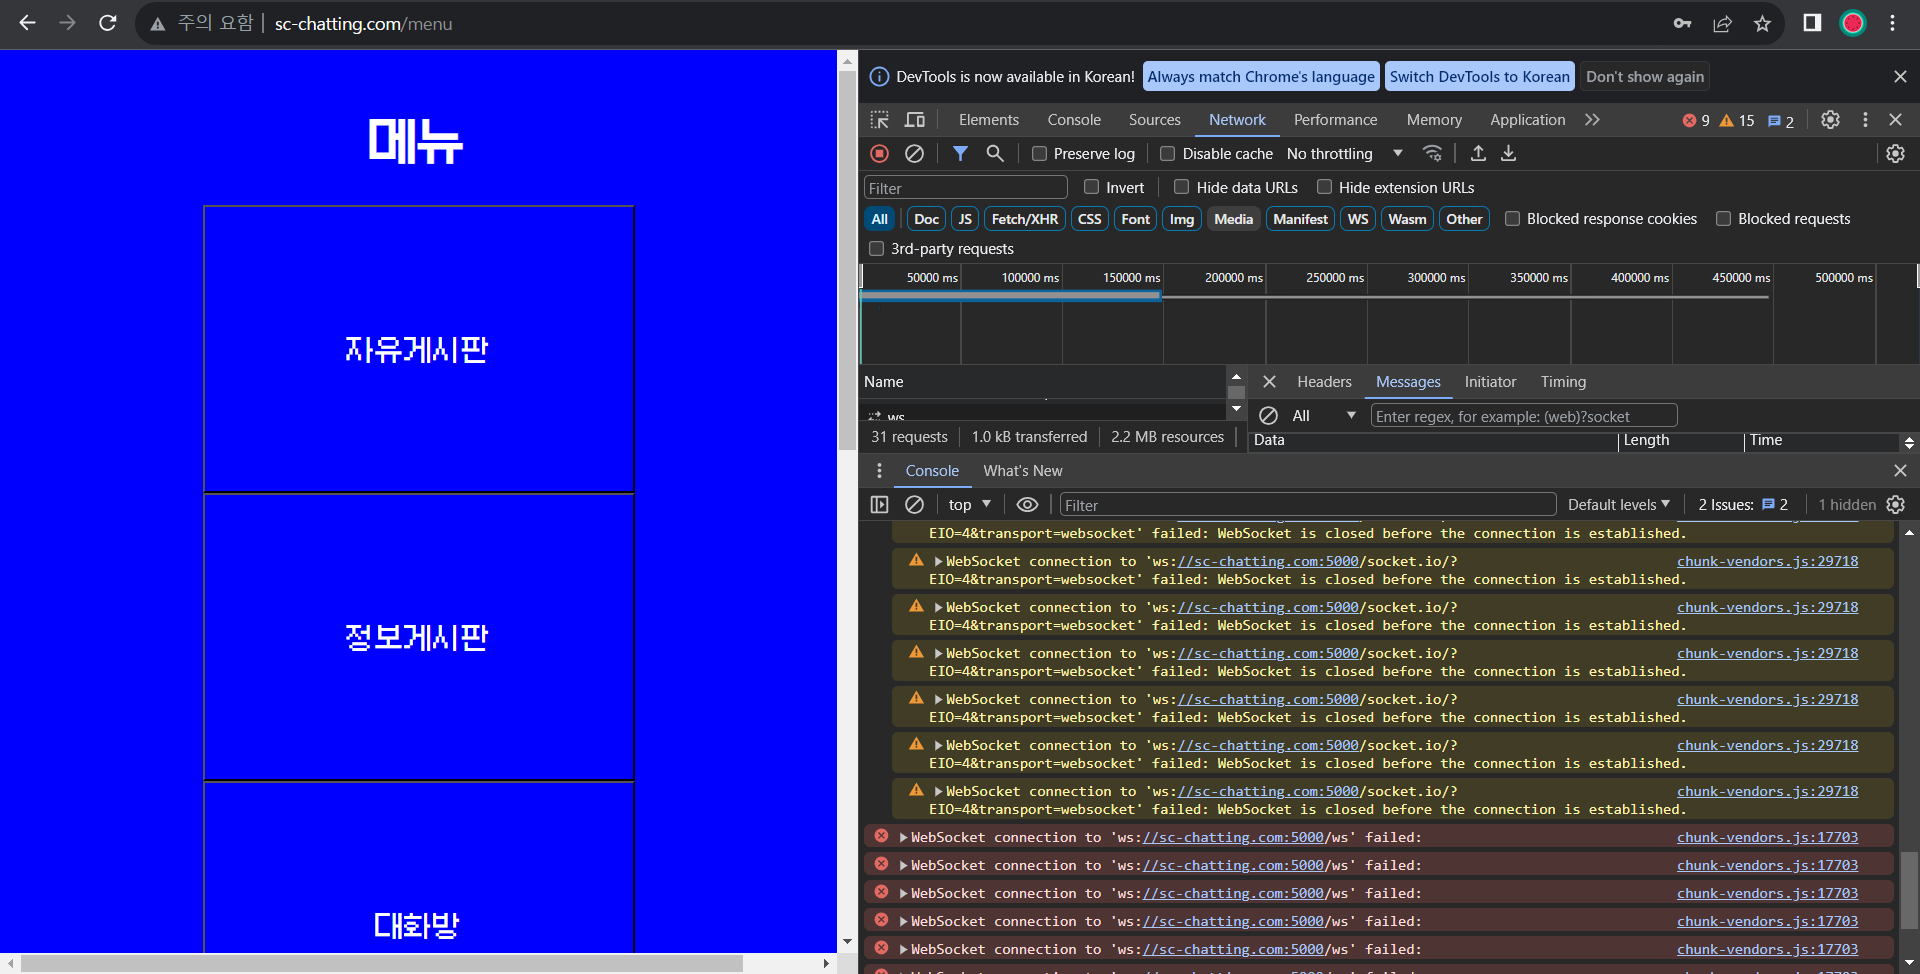Open the Chrome three-dot menu
1920x974 pixels.
tap(1893, 23)
